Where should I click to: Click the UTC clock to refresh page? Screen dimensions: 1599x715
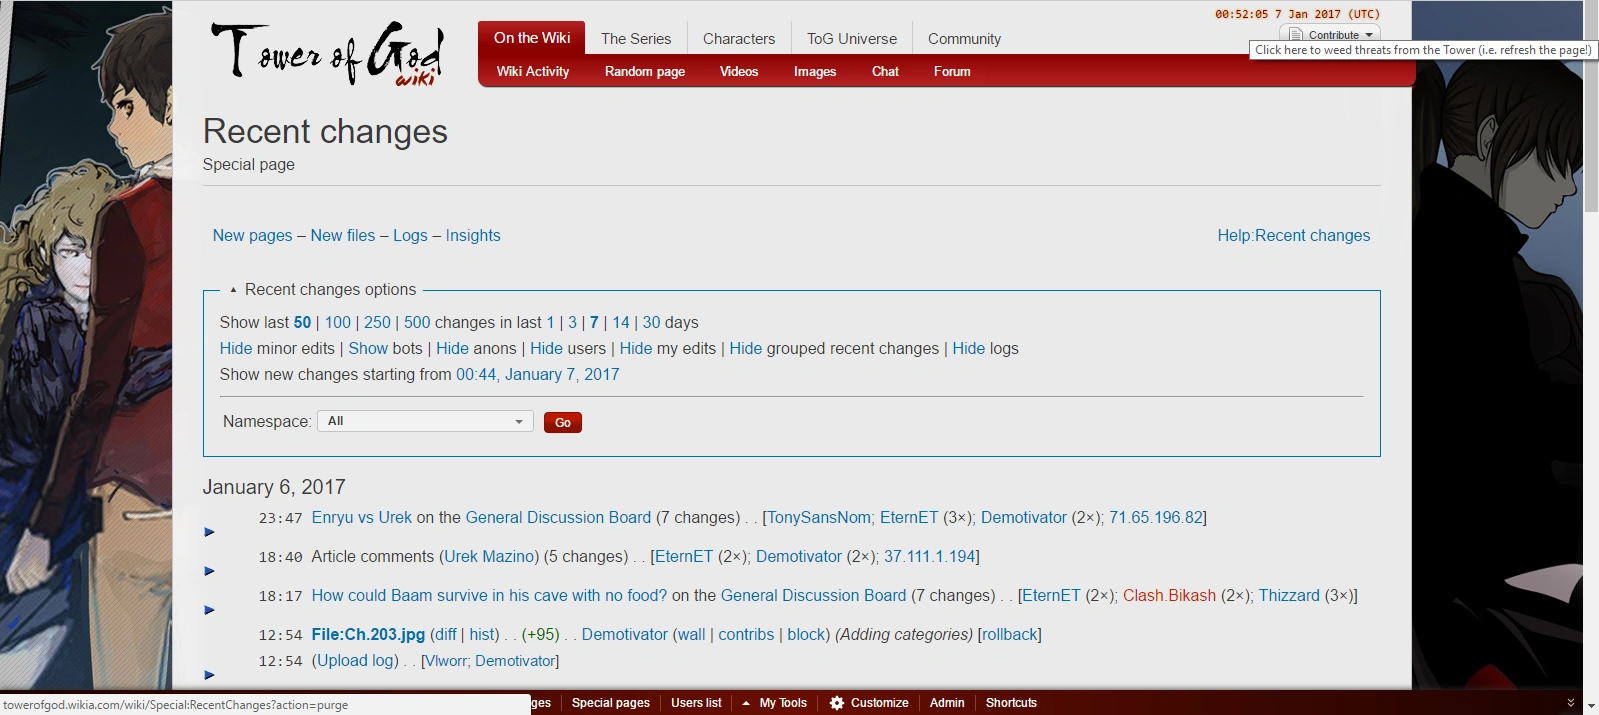[1296, 14]
